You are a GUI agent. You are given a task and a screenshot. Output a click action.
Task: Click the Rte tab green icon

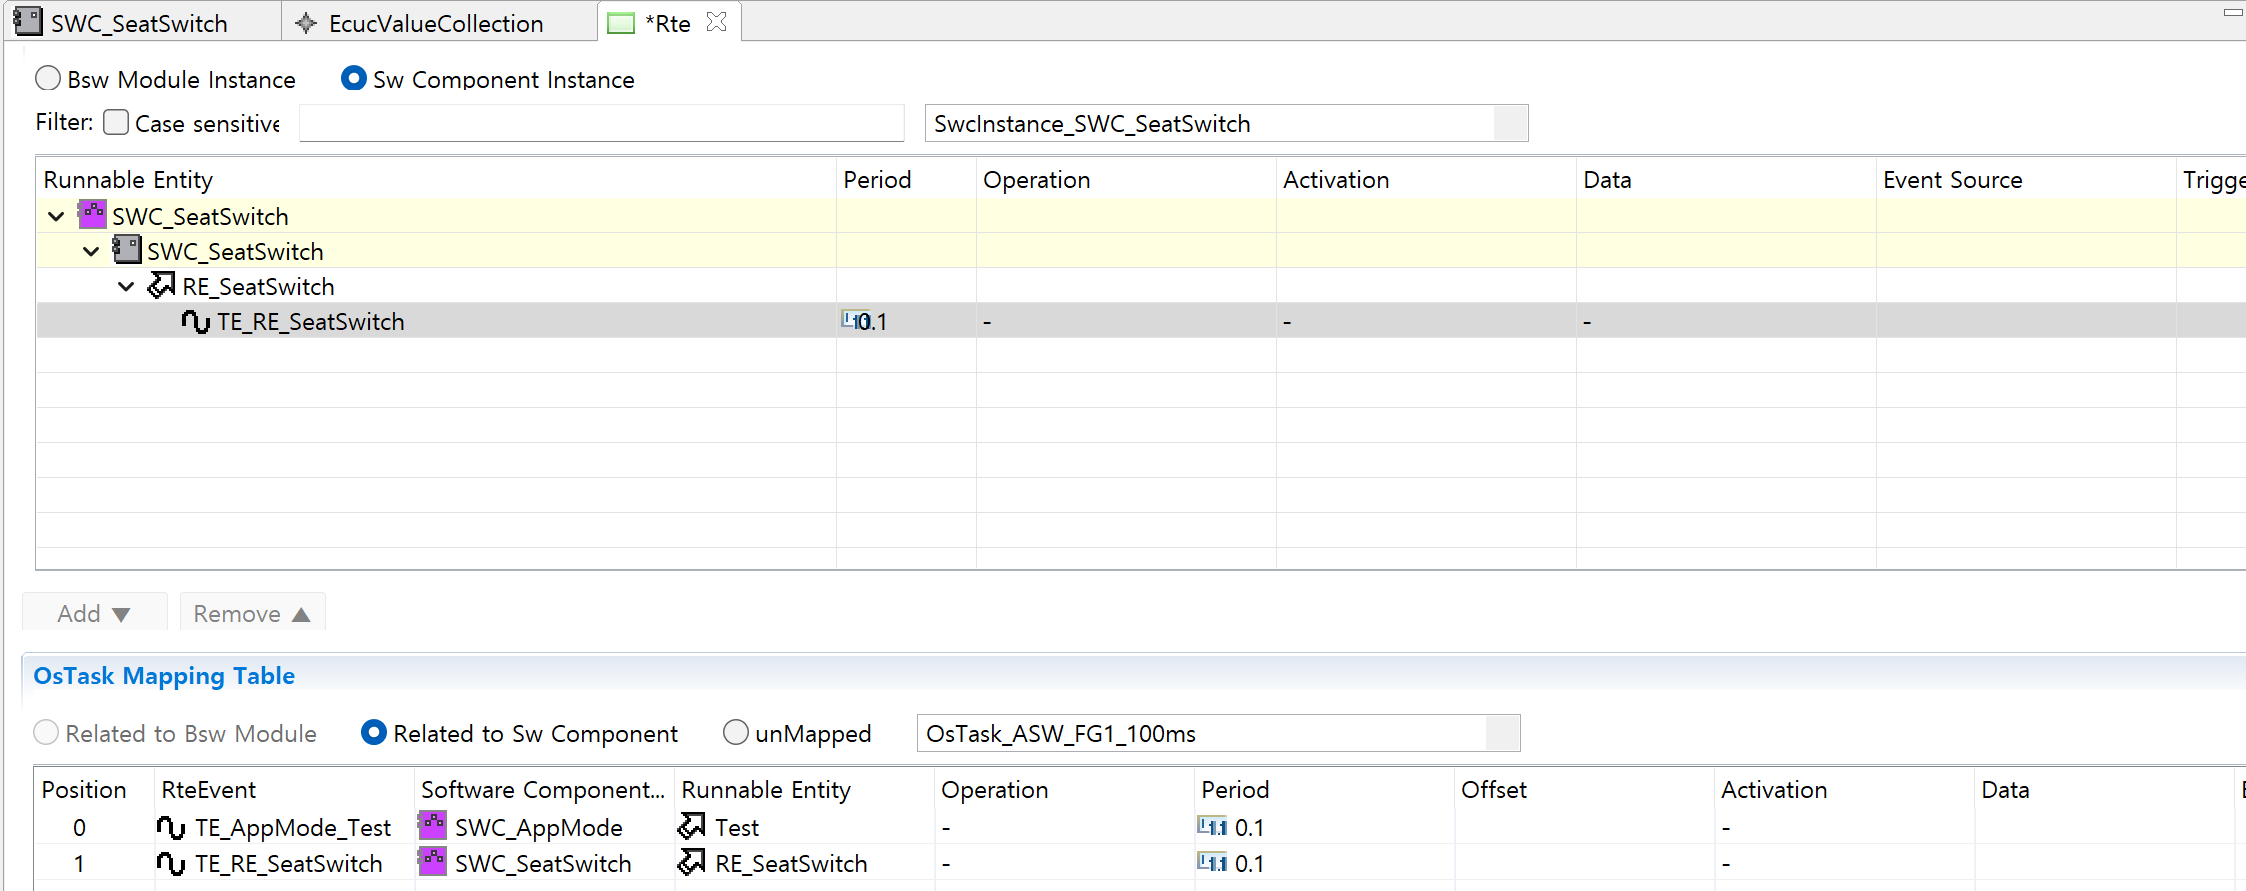[x=621, y=23]
